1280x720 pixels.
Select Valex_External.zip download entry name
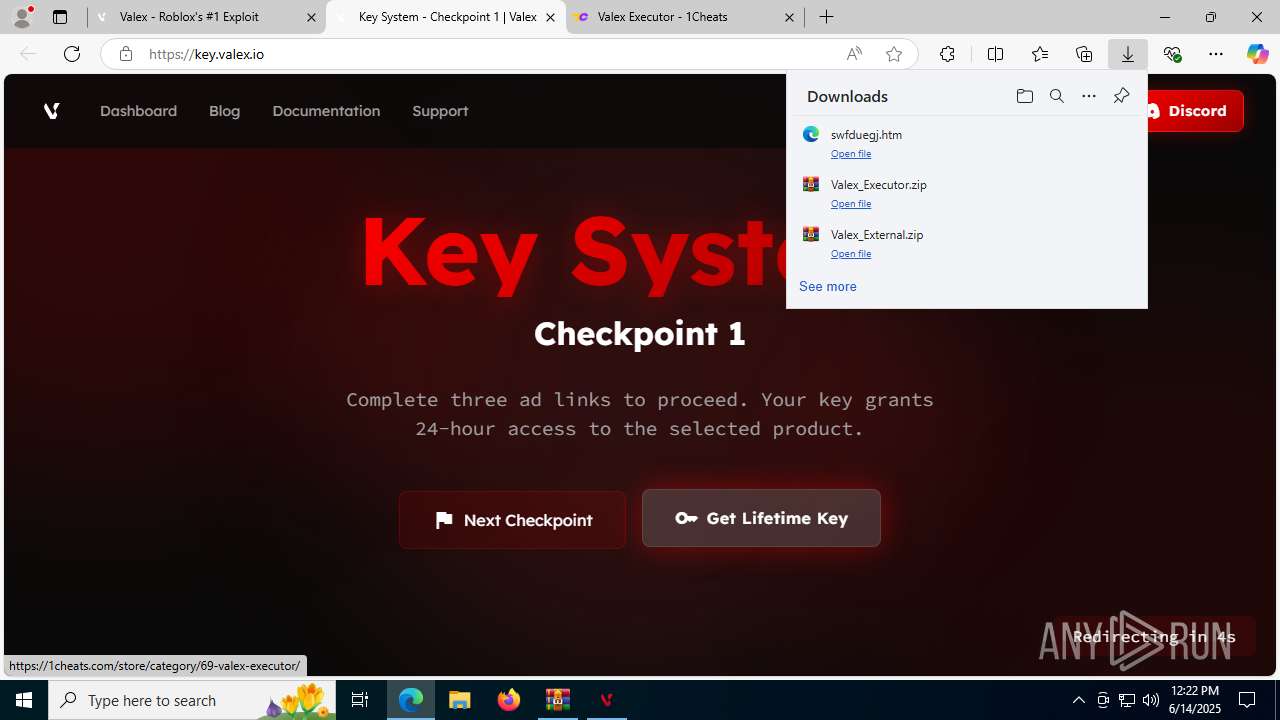pyautogui.click(x=877, y=235)
